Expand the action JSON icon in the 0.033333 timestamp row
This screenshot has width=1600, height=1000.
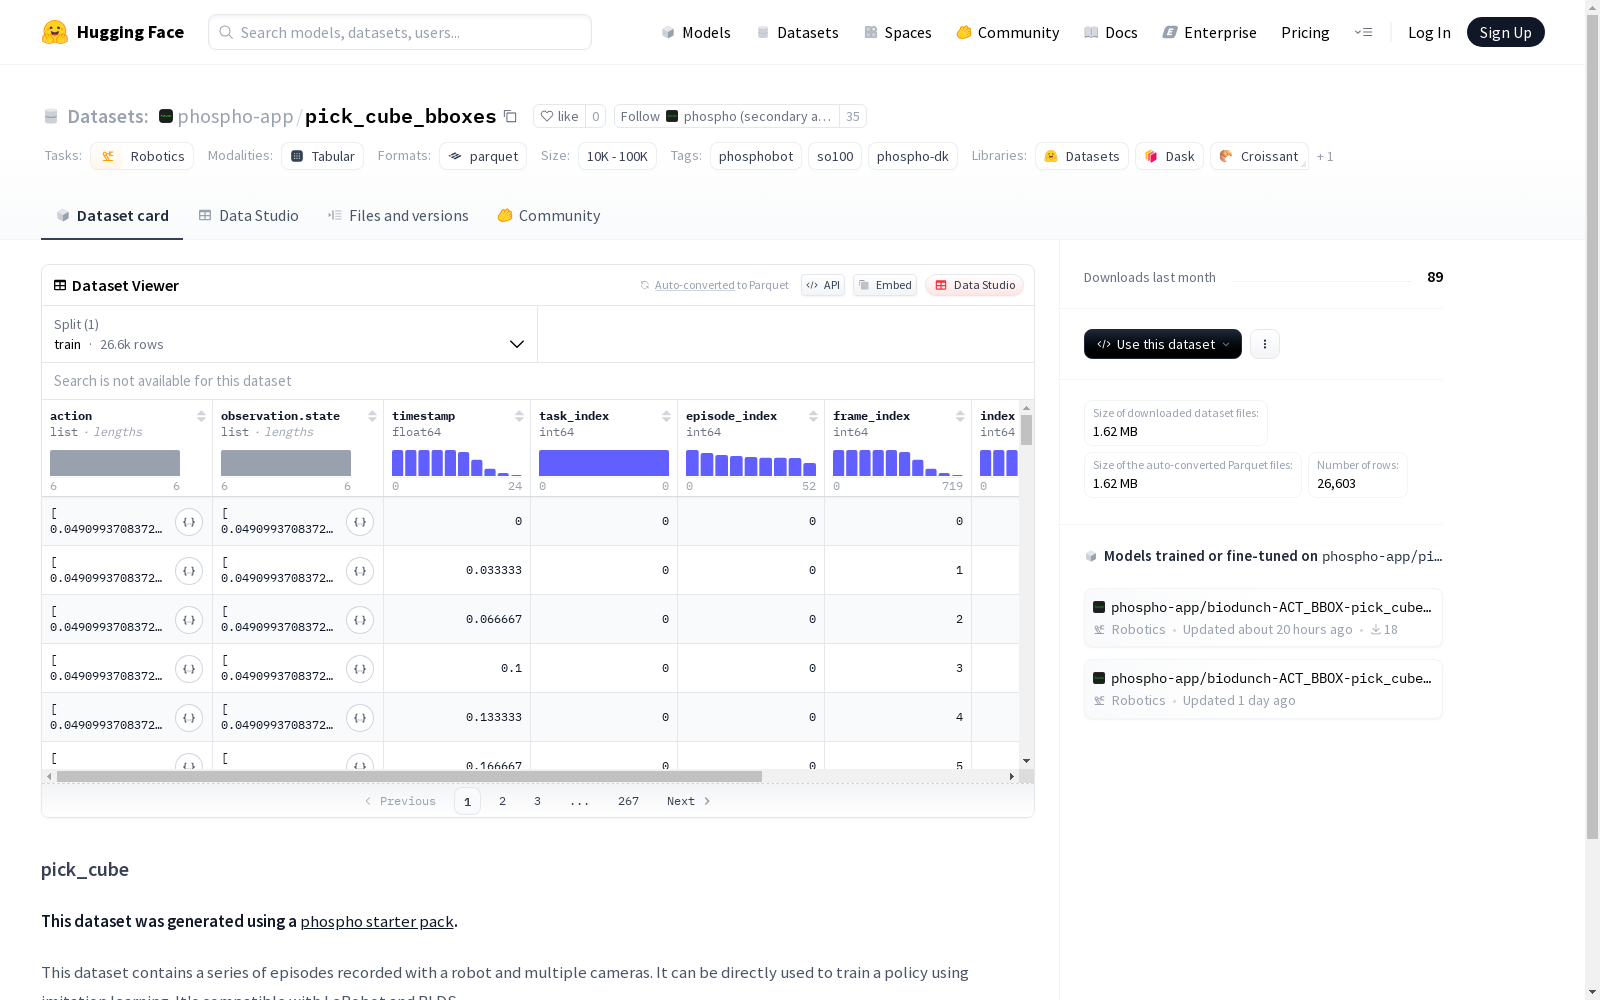(x=189, y=571)
